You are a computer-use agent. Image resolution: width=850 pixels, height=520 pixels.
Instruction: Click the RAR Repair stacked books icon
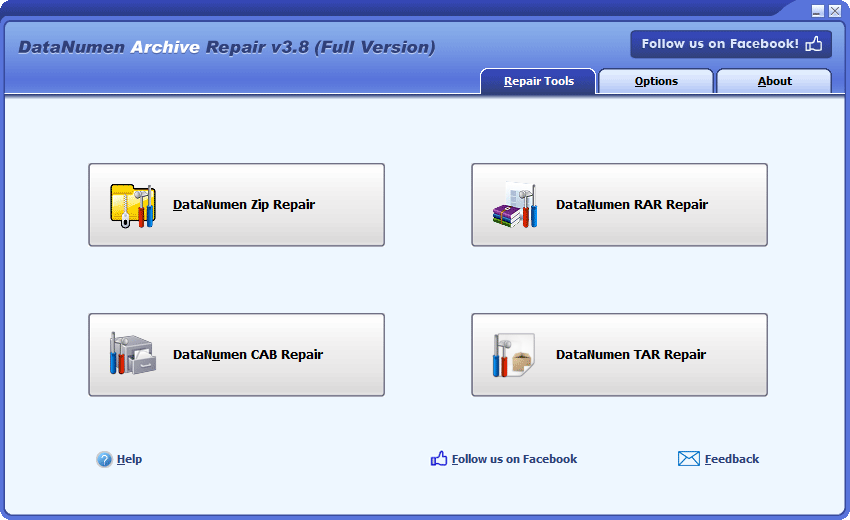[515, 205]
